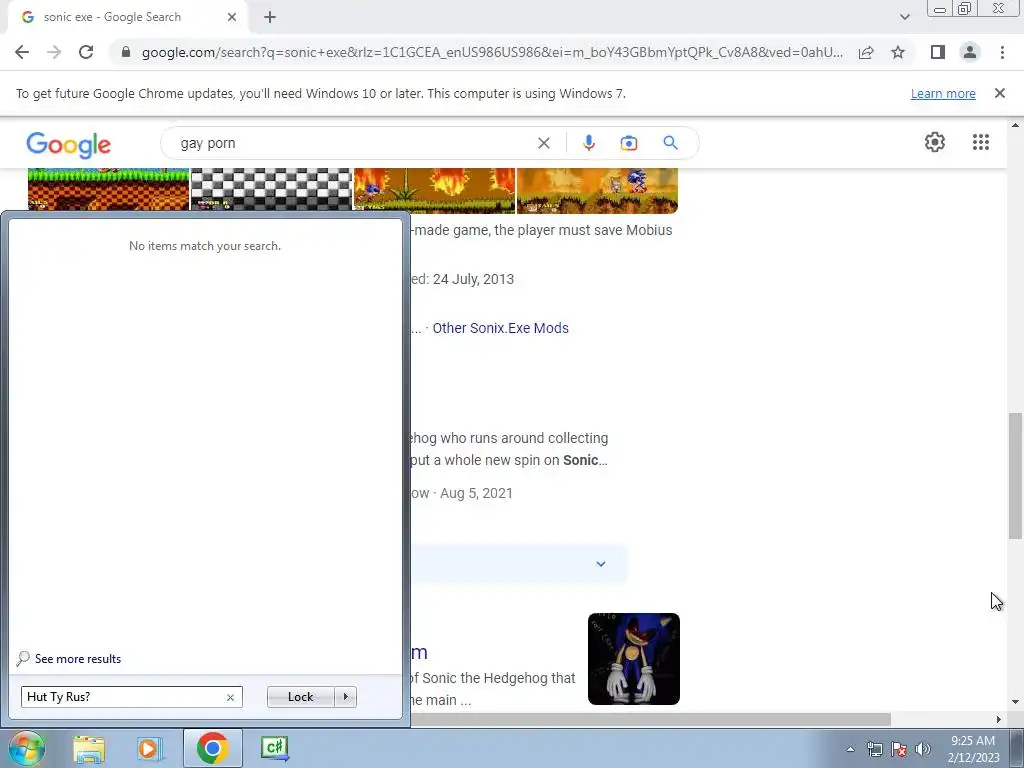This screenshot has height=768, width=1024.
Task: Focus the Google search box
Action: (x=353, y=143)
